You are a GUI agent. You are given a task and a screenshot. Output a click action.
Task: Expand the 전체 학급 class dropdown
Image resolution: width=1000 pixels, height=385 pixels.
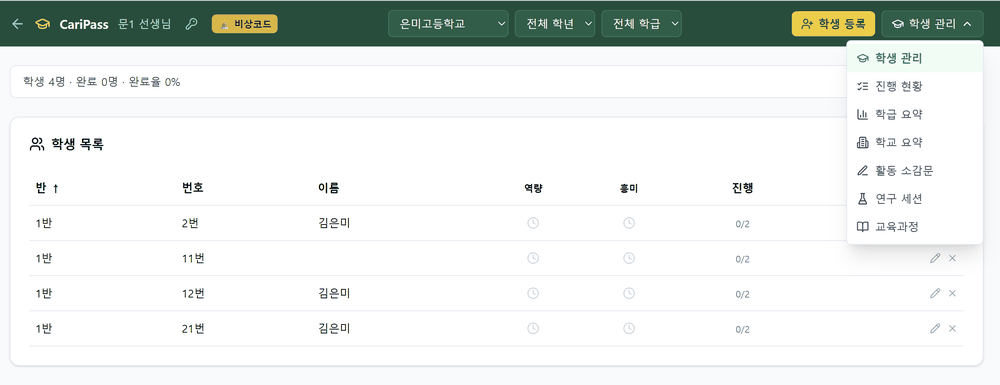click(642, 24)
